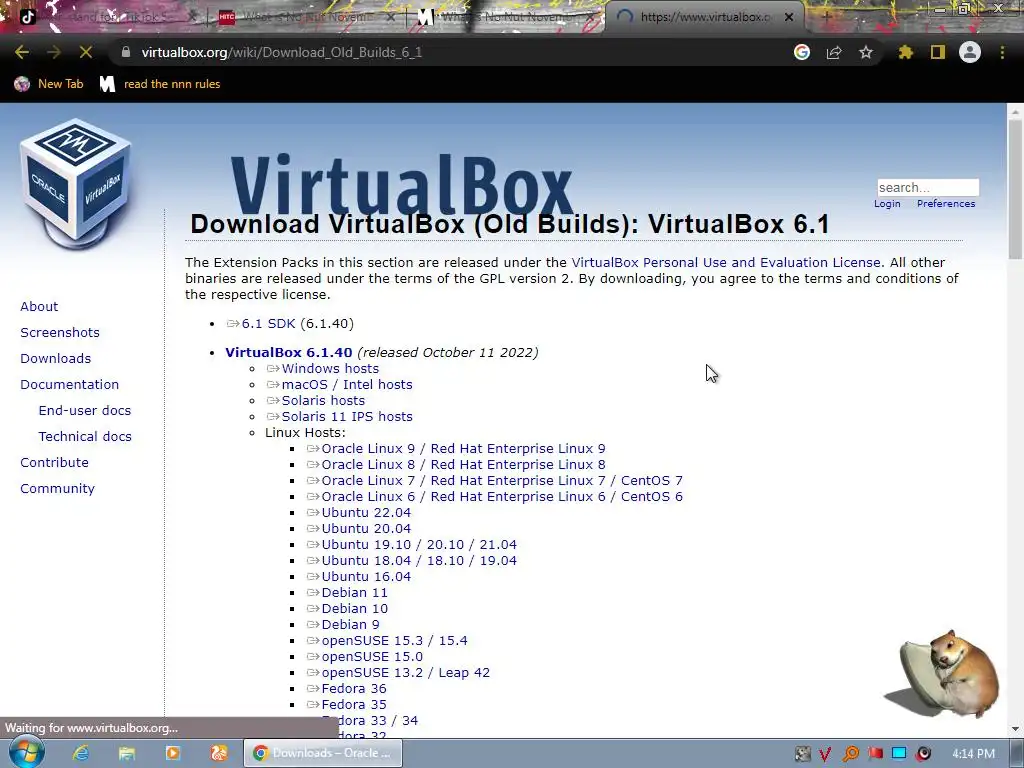This screenshot has height=768, width=1024.
Task: Download the Fedora 36 package
Action: click(354, 688)
